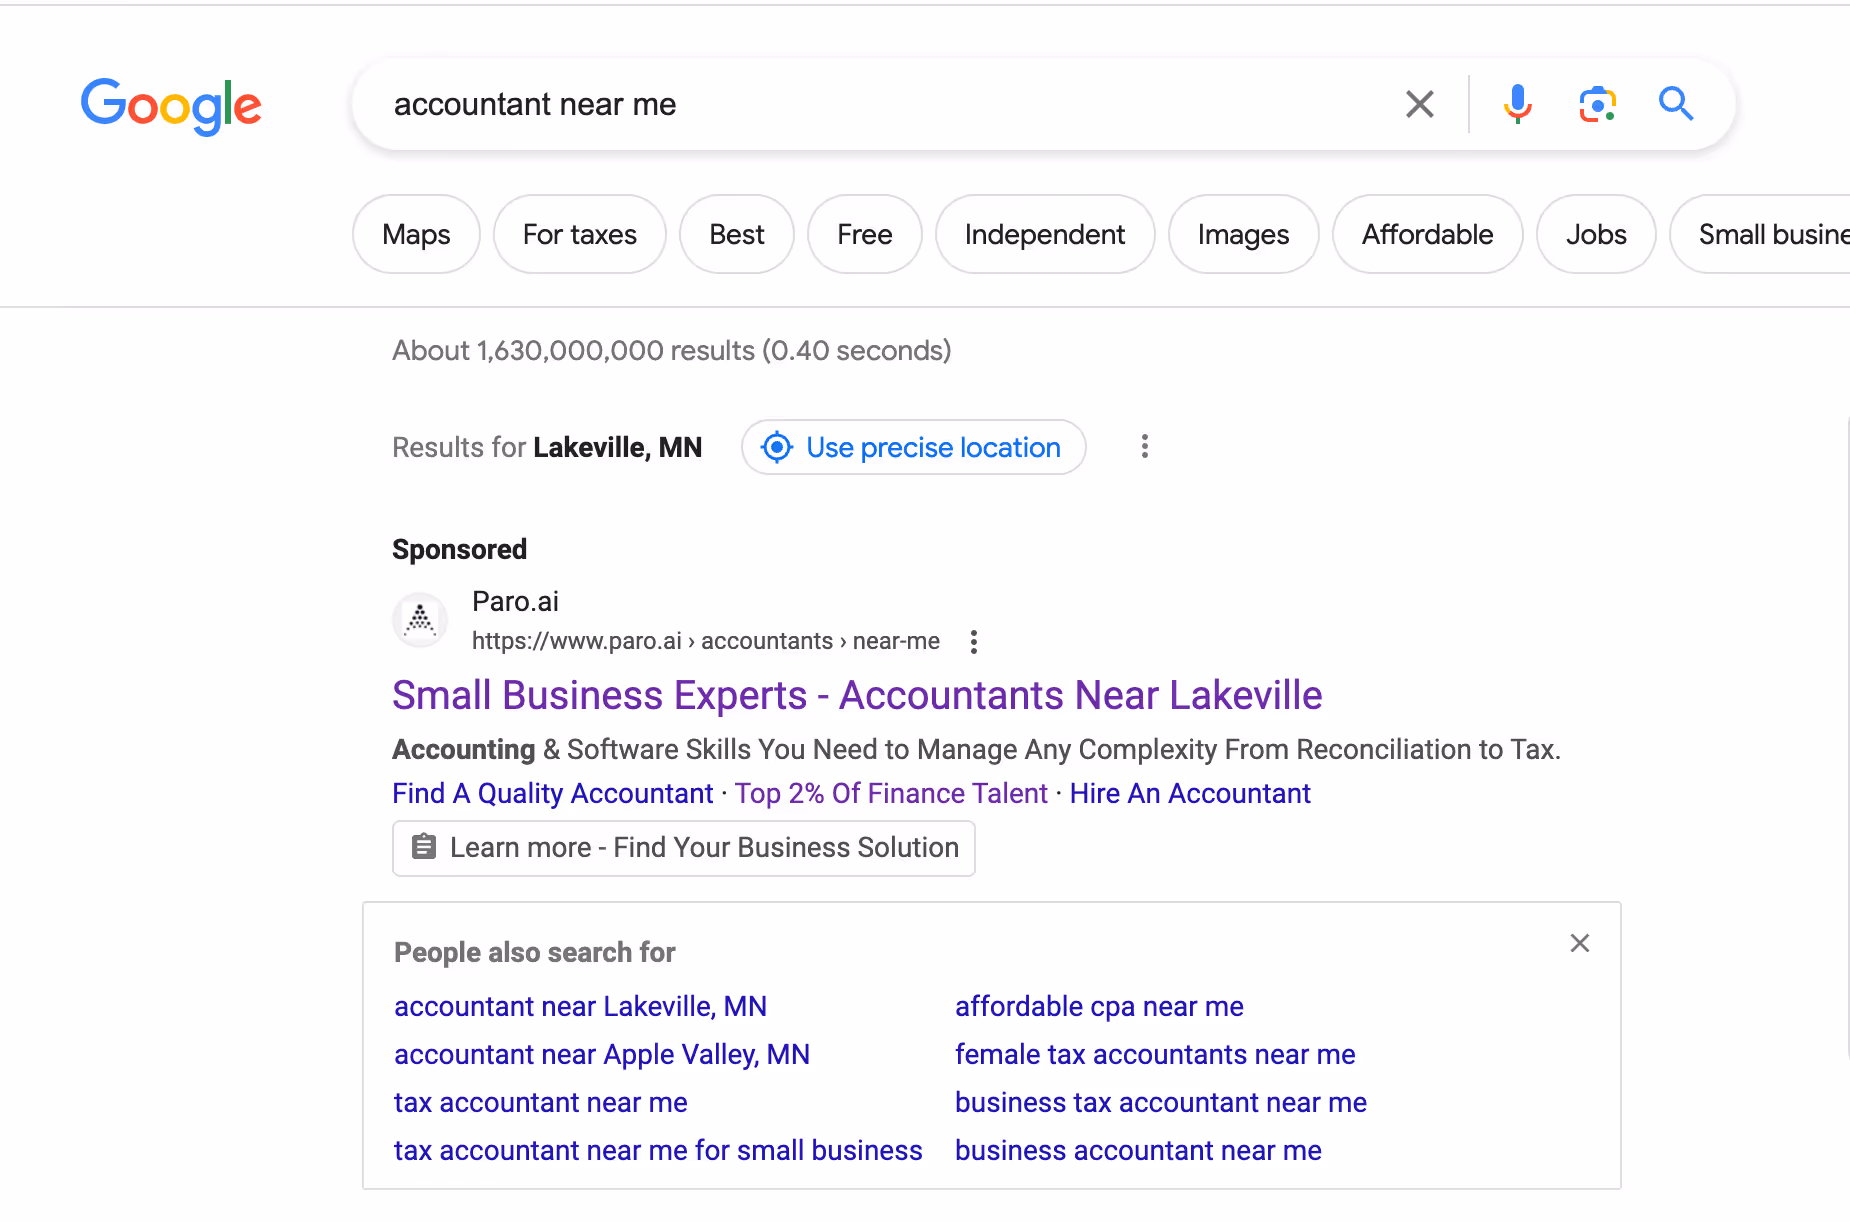Click the Sponsored label
The height and width of the screenshot is (1222, 1850).
[x=459, y=549]
